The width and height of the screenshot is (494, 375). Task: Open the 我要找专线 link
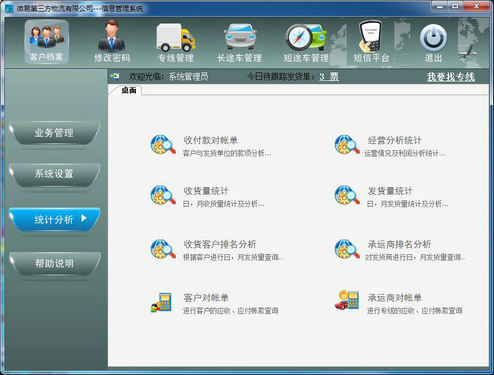[x=451, y=77]
